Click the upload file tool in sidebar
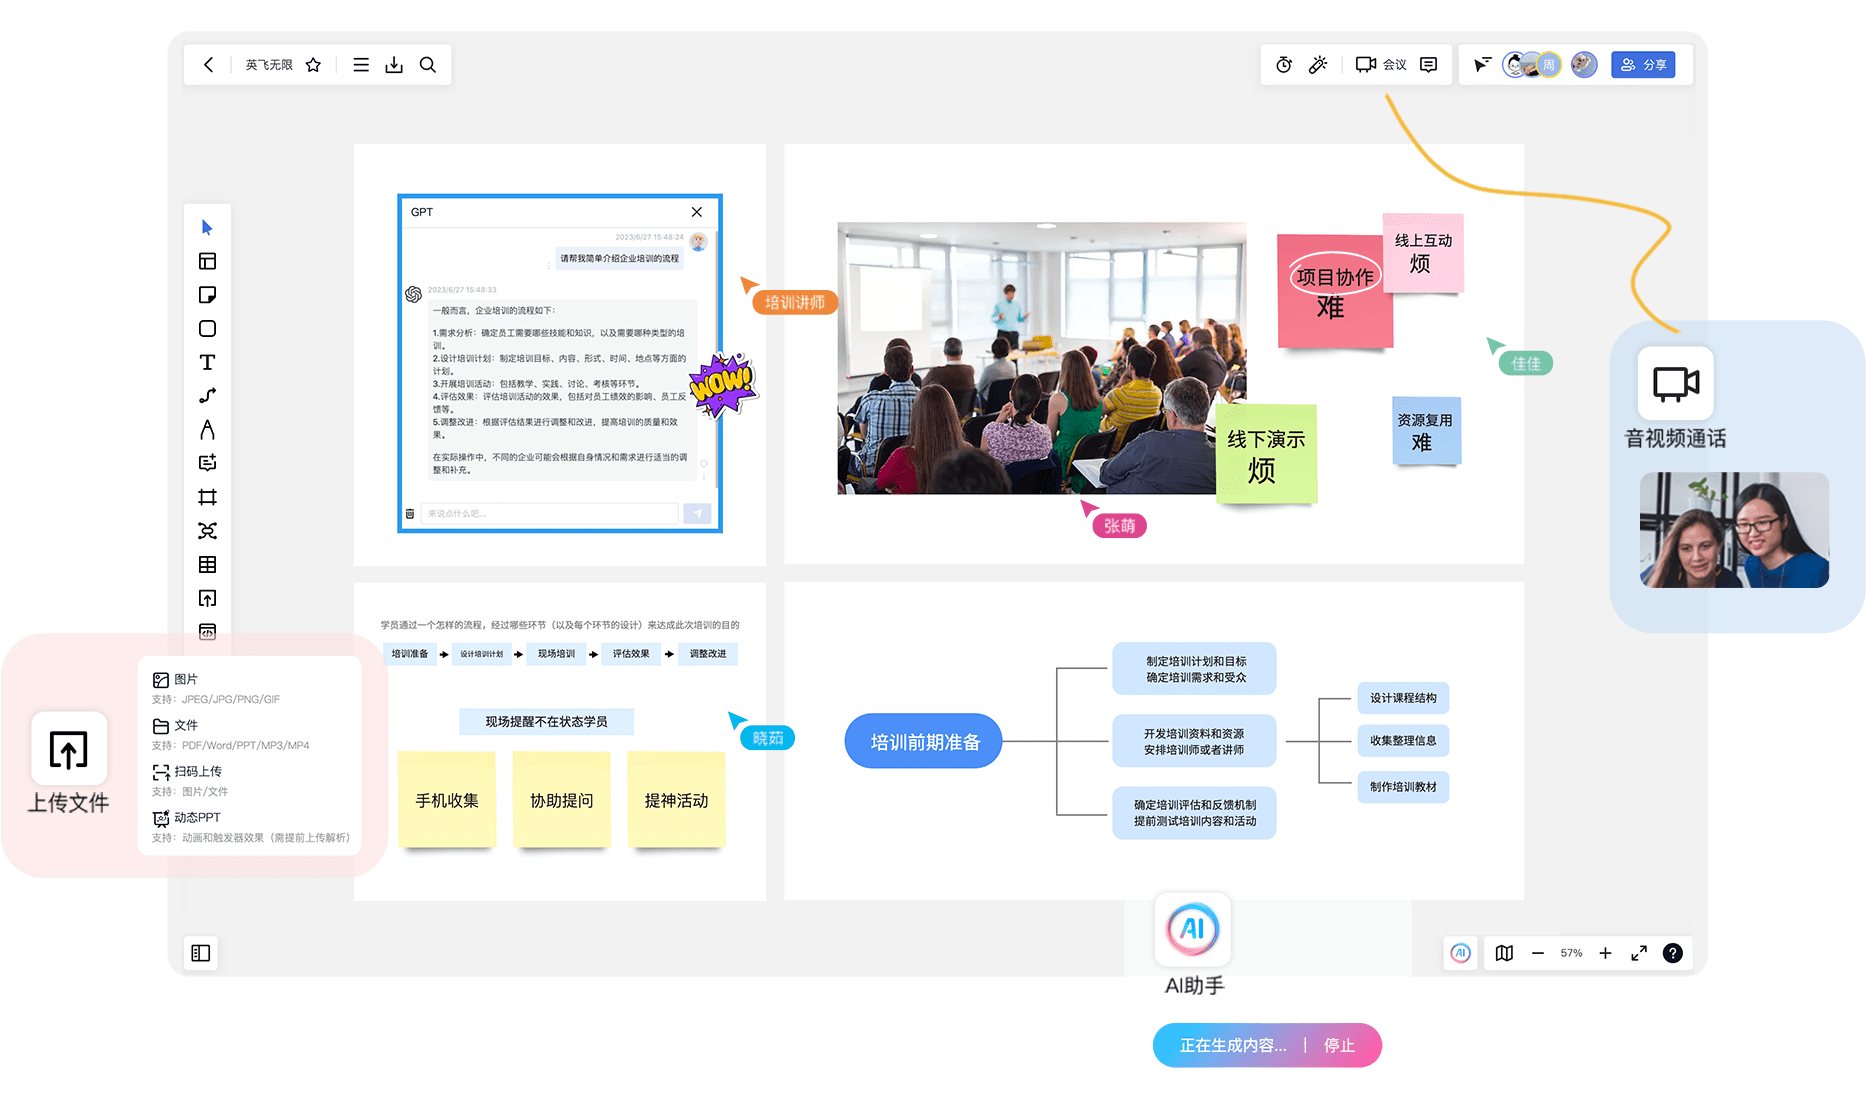Screen dimensions: 1866x1114 pos(207,598)
